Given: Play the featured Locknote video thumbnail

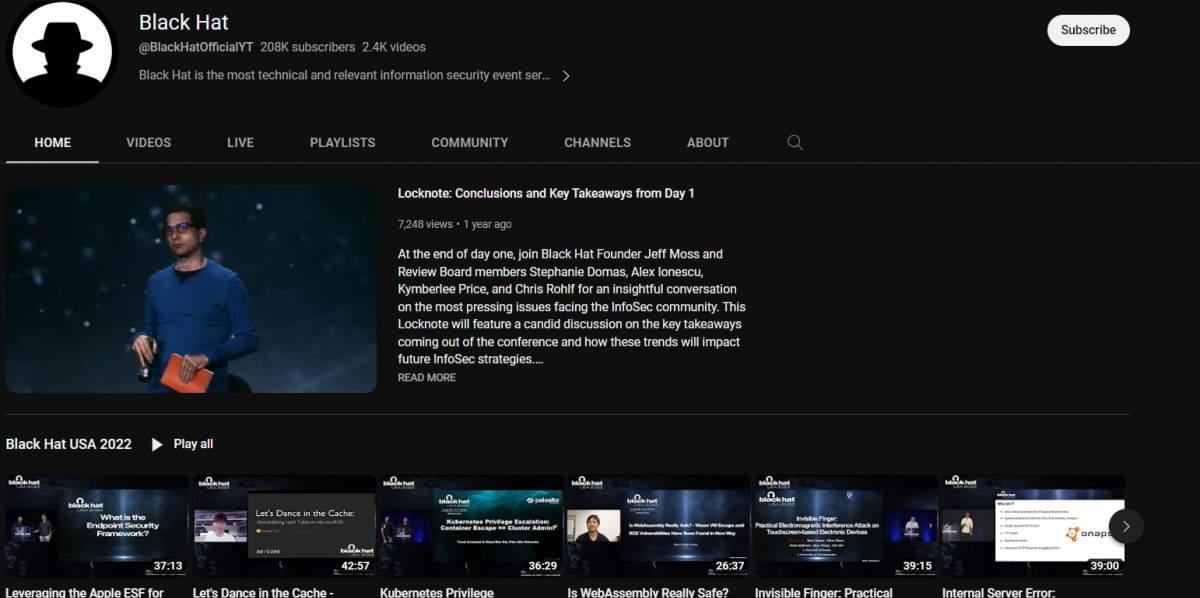Looking at the screenshot, I should [191, 289].
